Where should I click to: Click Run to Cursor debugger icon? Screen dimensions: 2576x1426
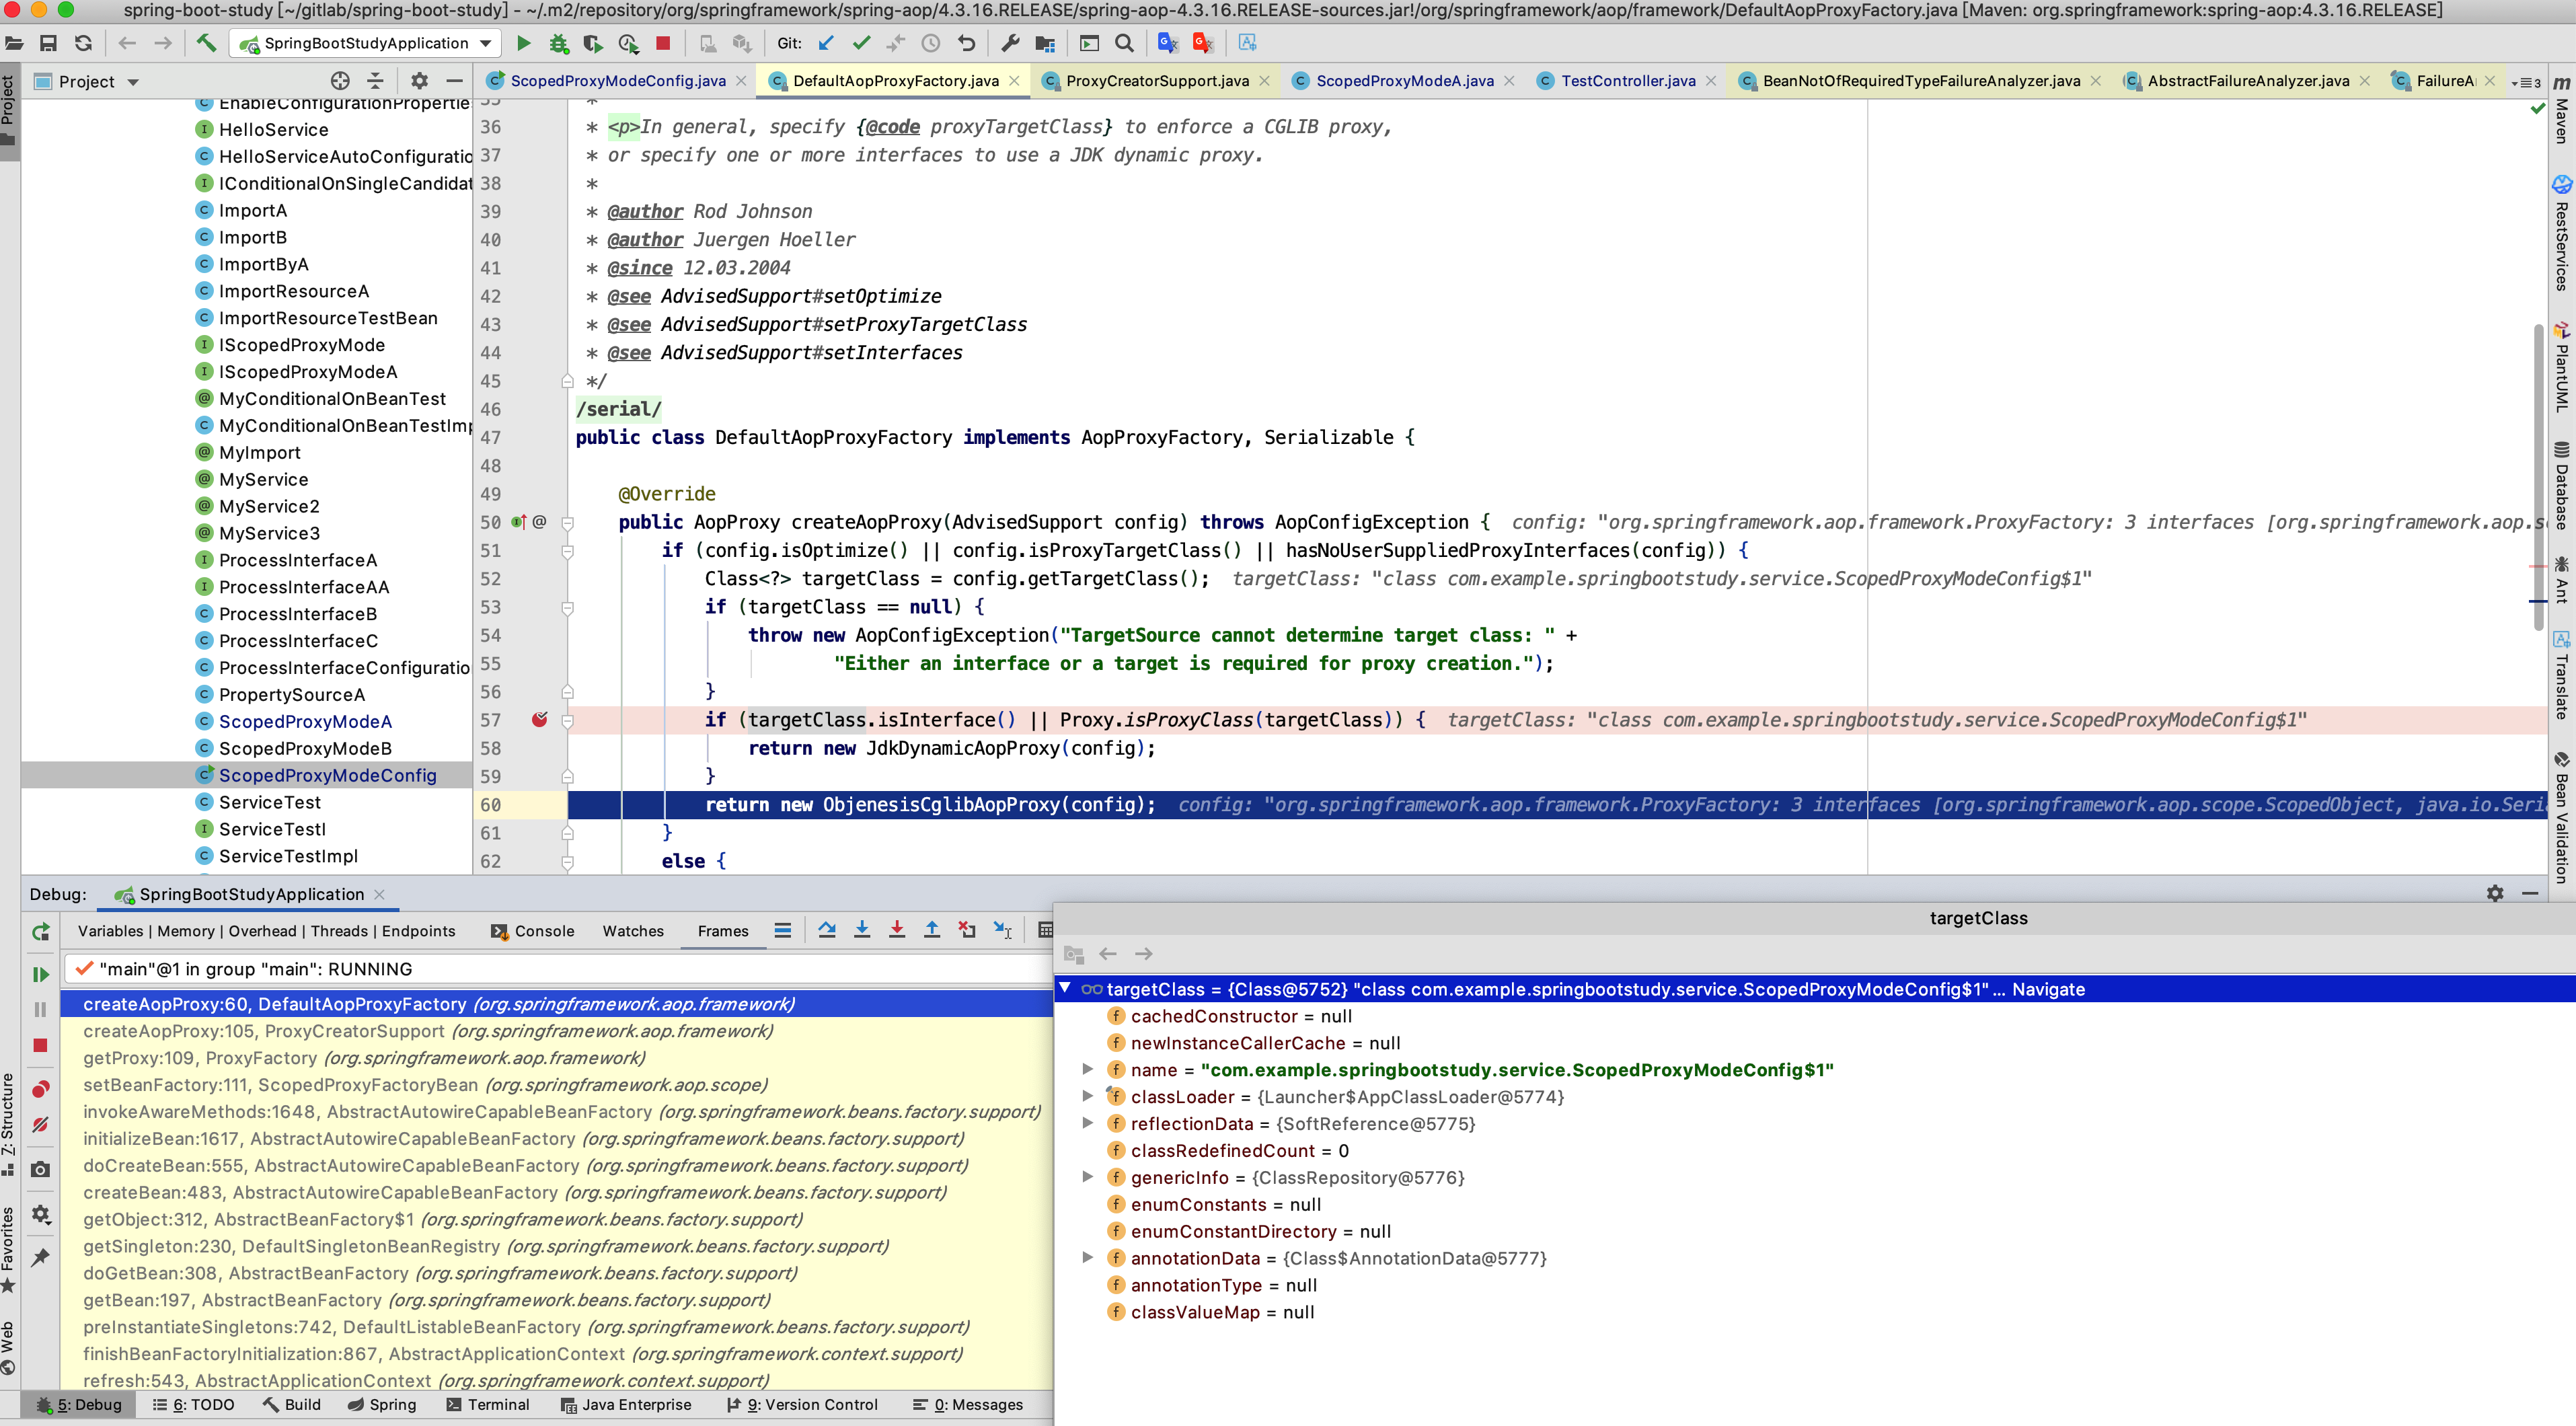coord(1002,930)
